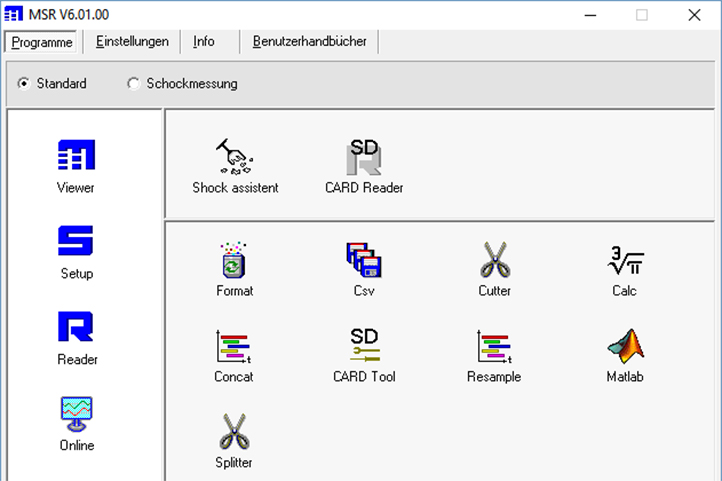Open the SD CARD Tool
Image resolution: width=722 pixels, height=481 pixels.
[364, 347]
